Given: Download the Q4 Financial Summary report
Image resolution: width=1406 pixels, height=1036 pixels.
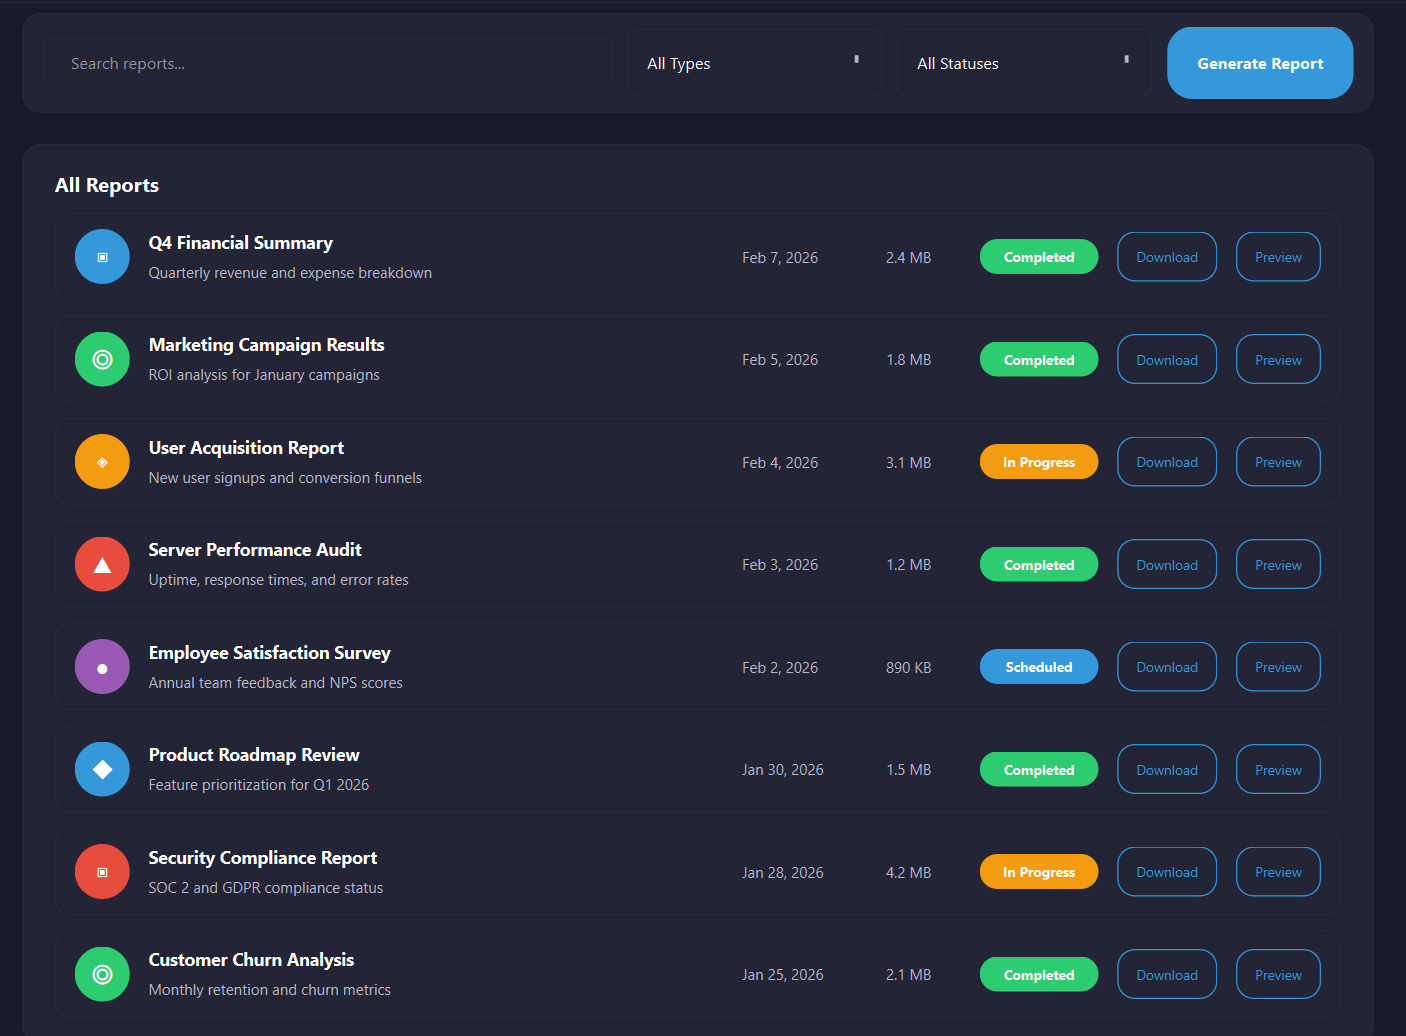Looking at the screenshot, I should (1166, 257).
